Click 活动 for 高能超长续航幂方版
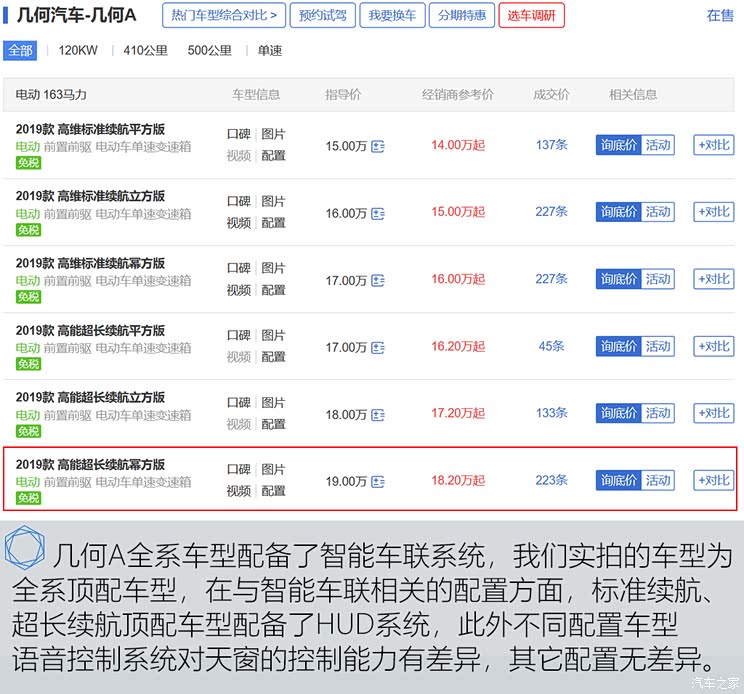This screenshot has height=694, width=744. click(x=658, y=481)
